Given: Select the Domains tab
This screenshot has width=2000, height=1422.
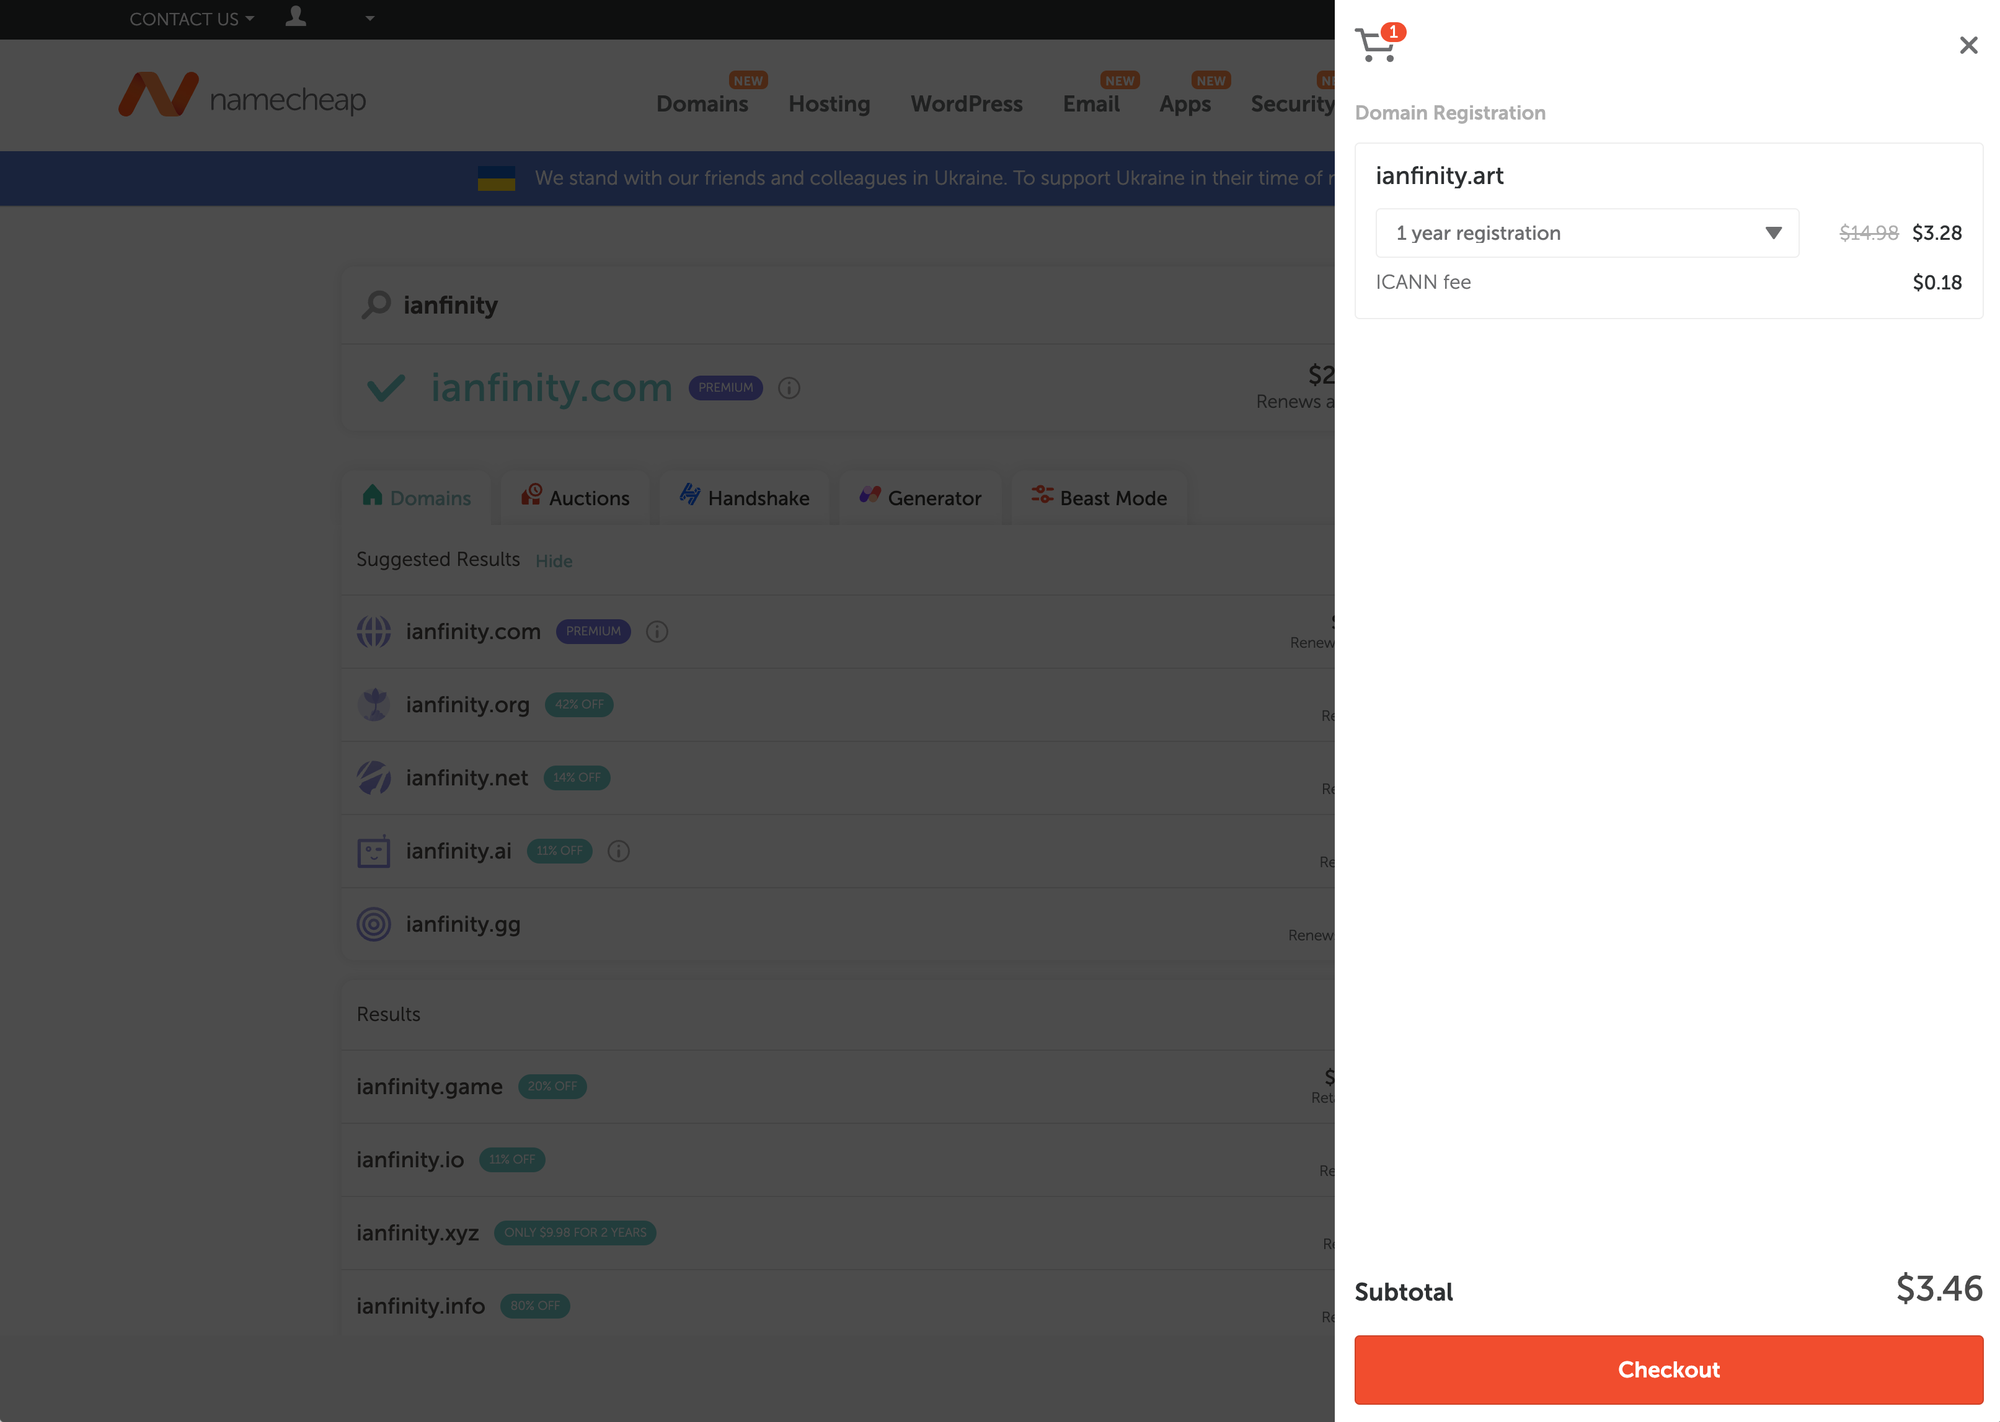Looking at the screenshot, I should [417, 497].
